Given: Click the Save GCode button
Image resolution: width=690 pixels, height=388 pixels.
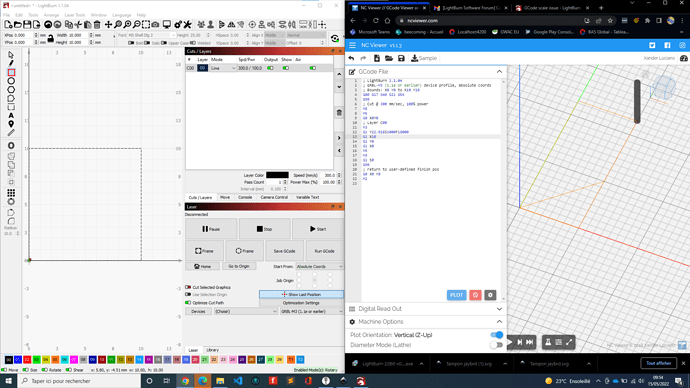Looking at the screenshot, I should [284, 251].
